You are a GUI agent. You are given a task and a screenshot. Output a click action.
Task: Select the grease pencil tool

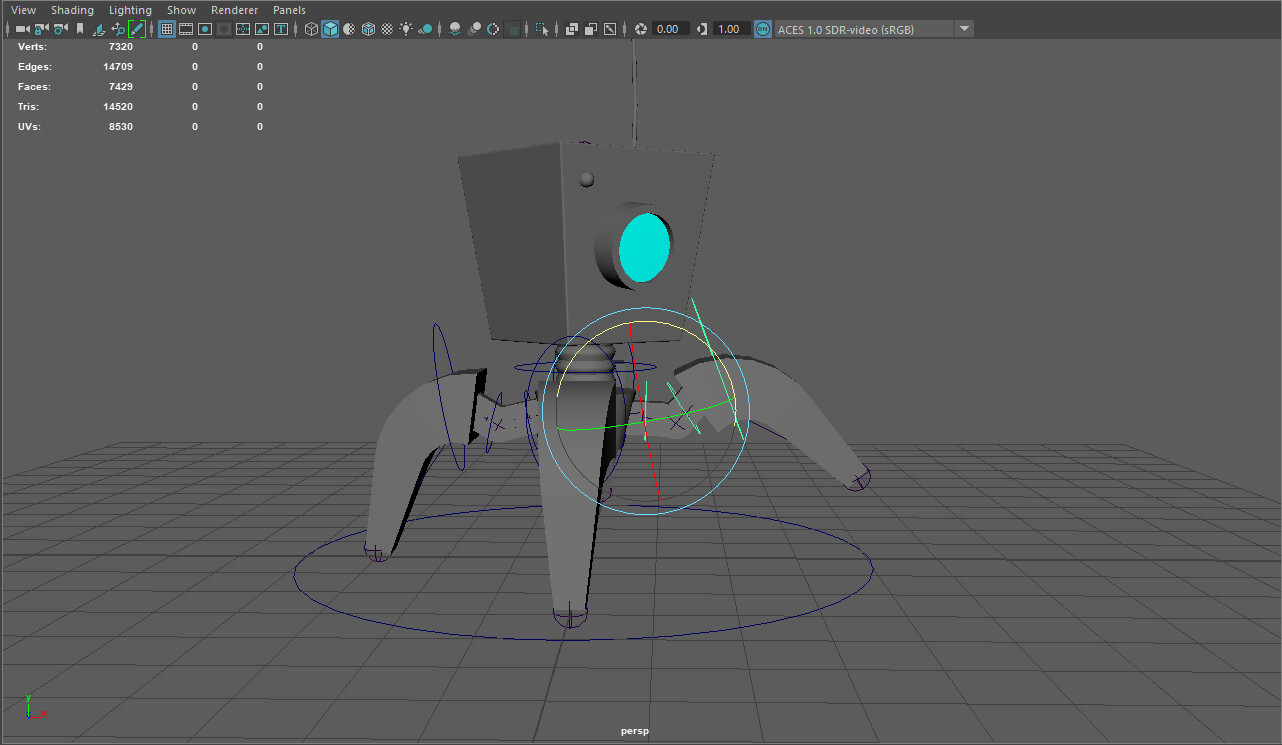[x=137, y=28]
